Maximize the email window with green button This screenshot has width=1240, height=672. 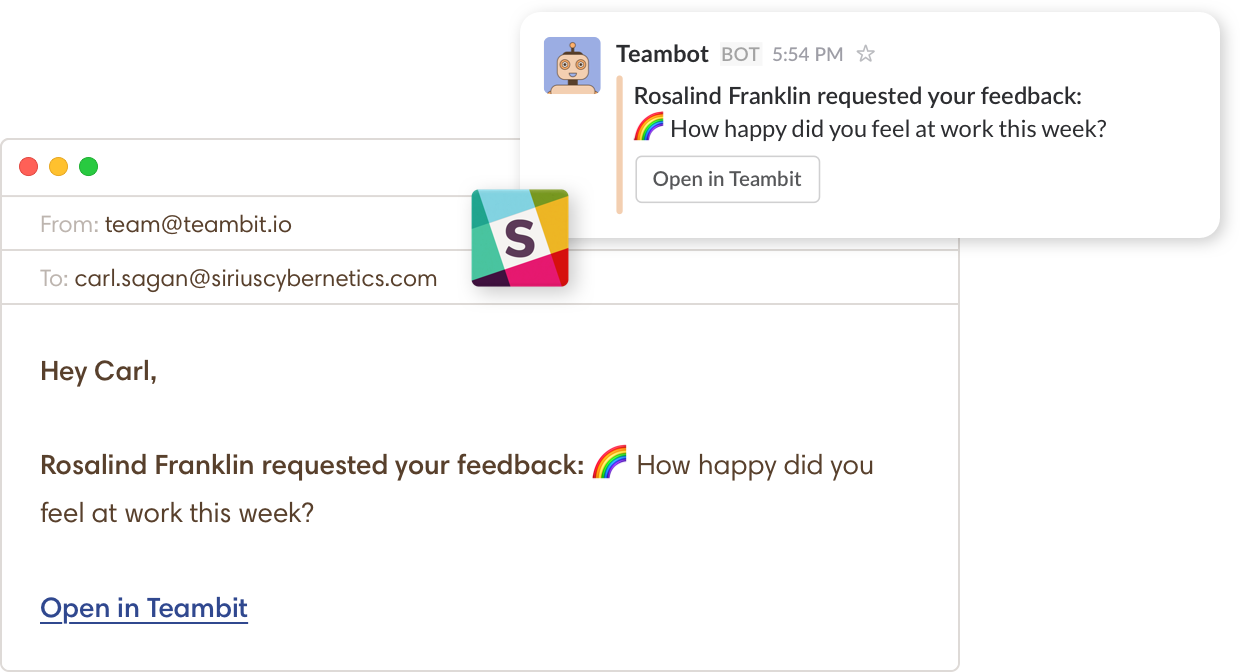pyautogui.click(x=89, y=167)
